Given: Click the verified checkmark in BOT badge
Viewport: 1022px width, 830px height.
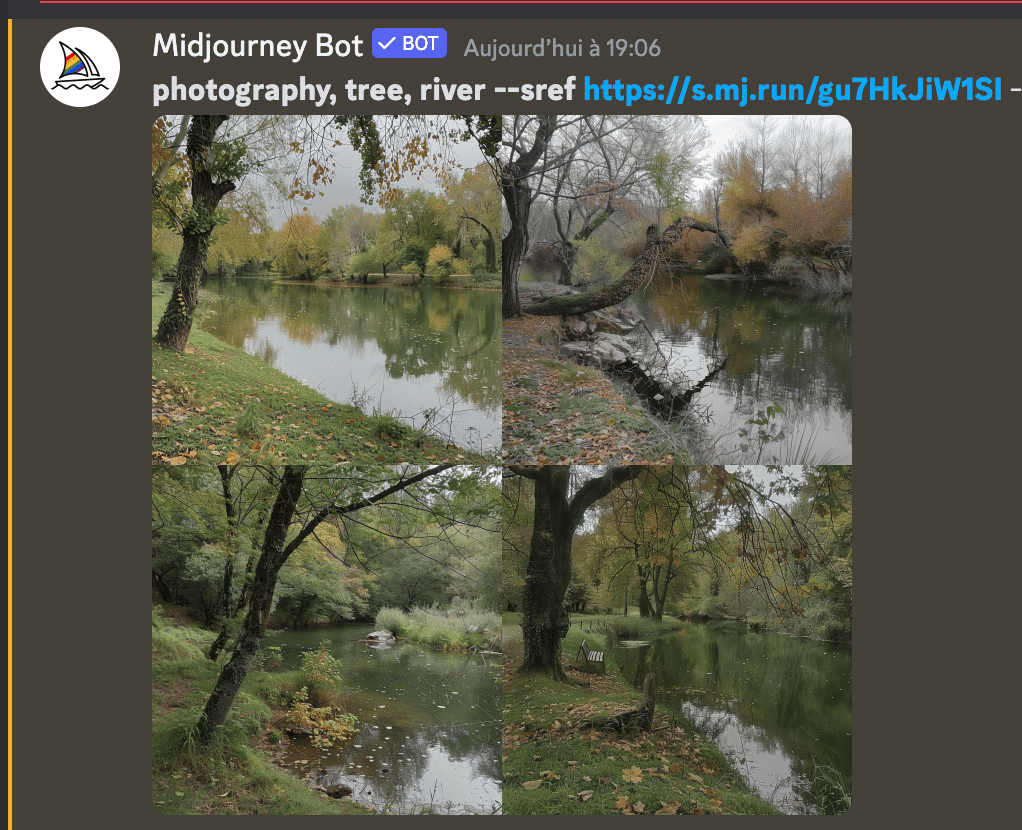Looking at the screenshot, I should point(387,43).
